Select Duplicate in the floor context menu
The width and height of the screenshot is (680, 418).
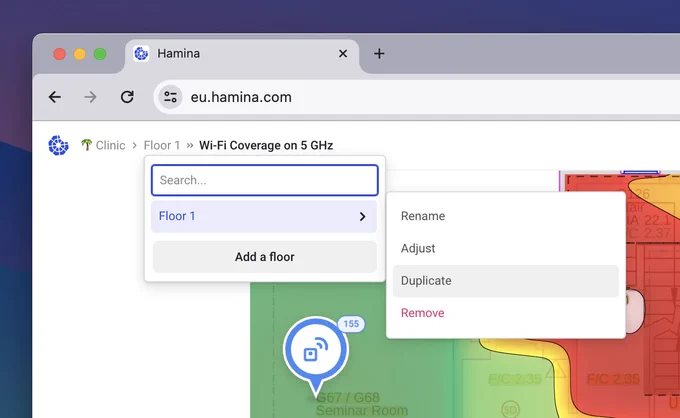click(506, 281)
